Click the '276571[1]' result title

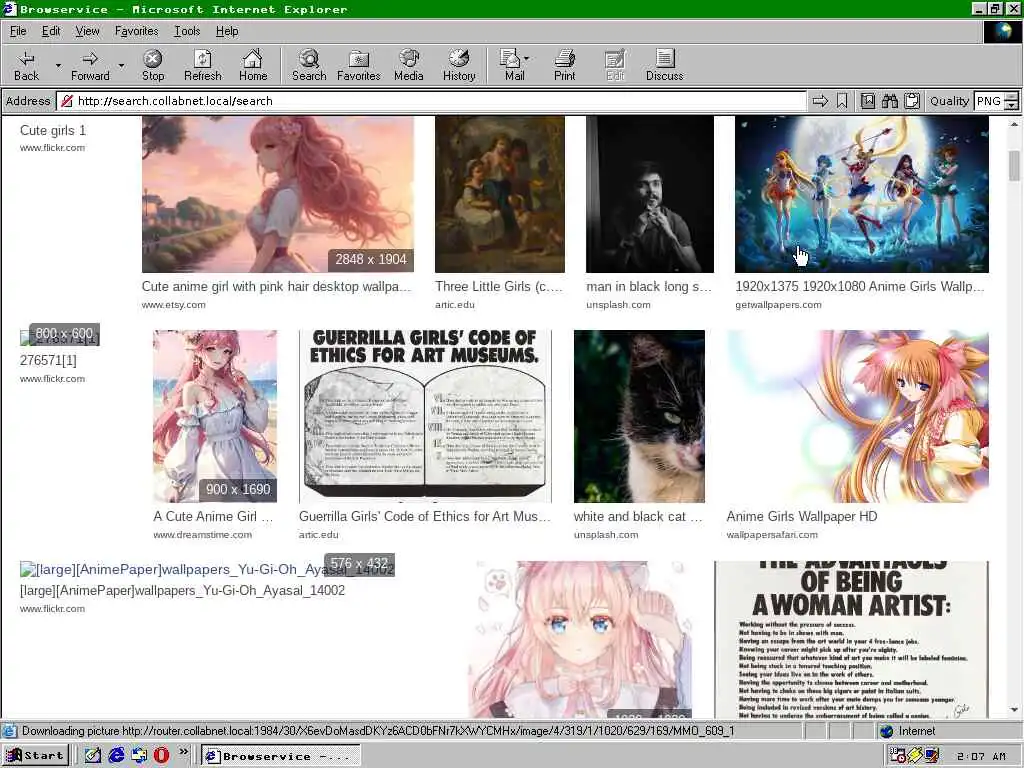click(48, 360)
